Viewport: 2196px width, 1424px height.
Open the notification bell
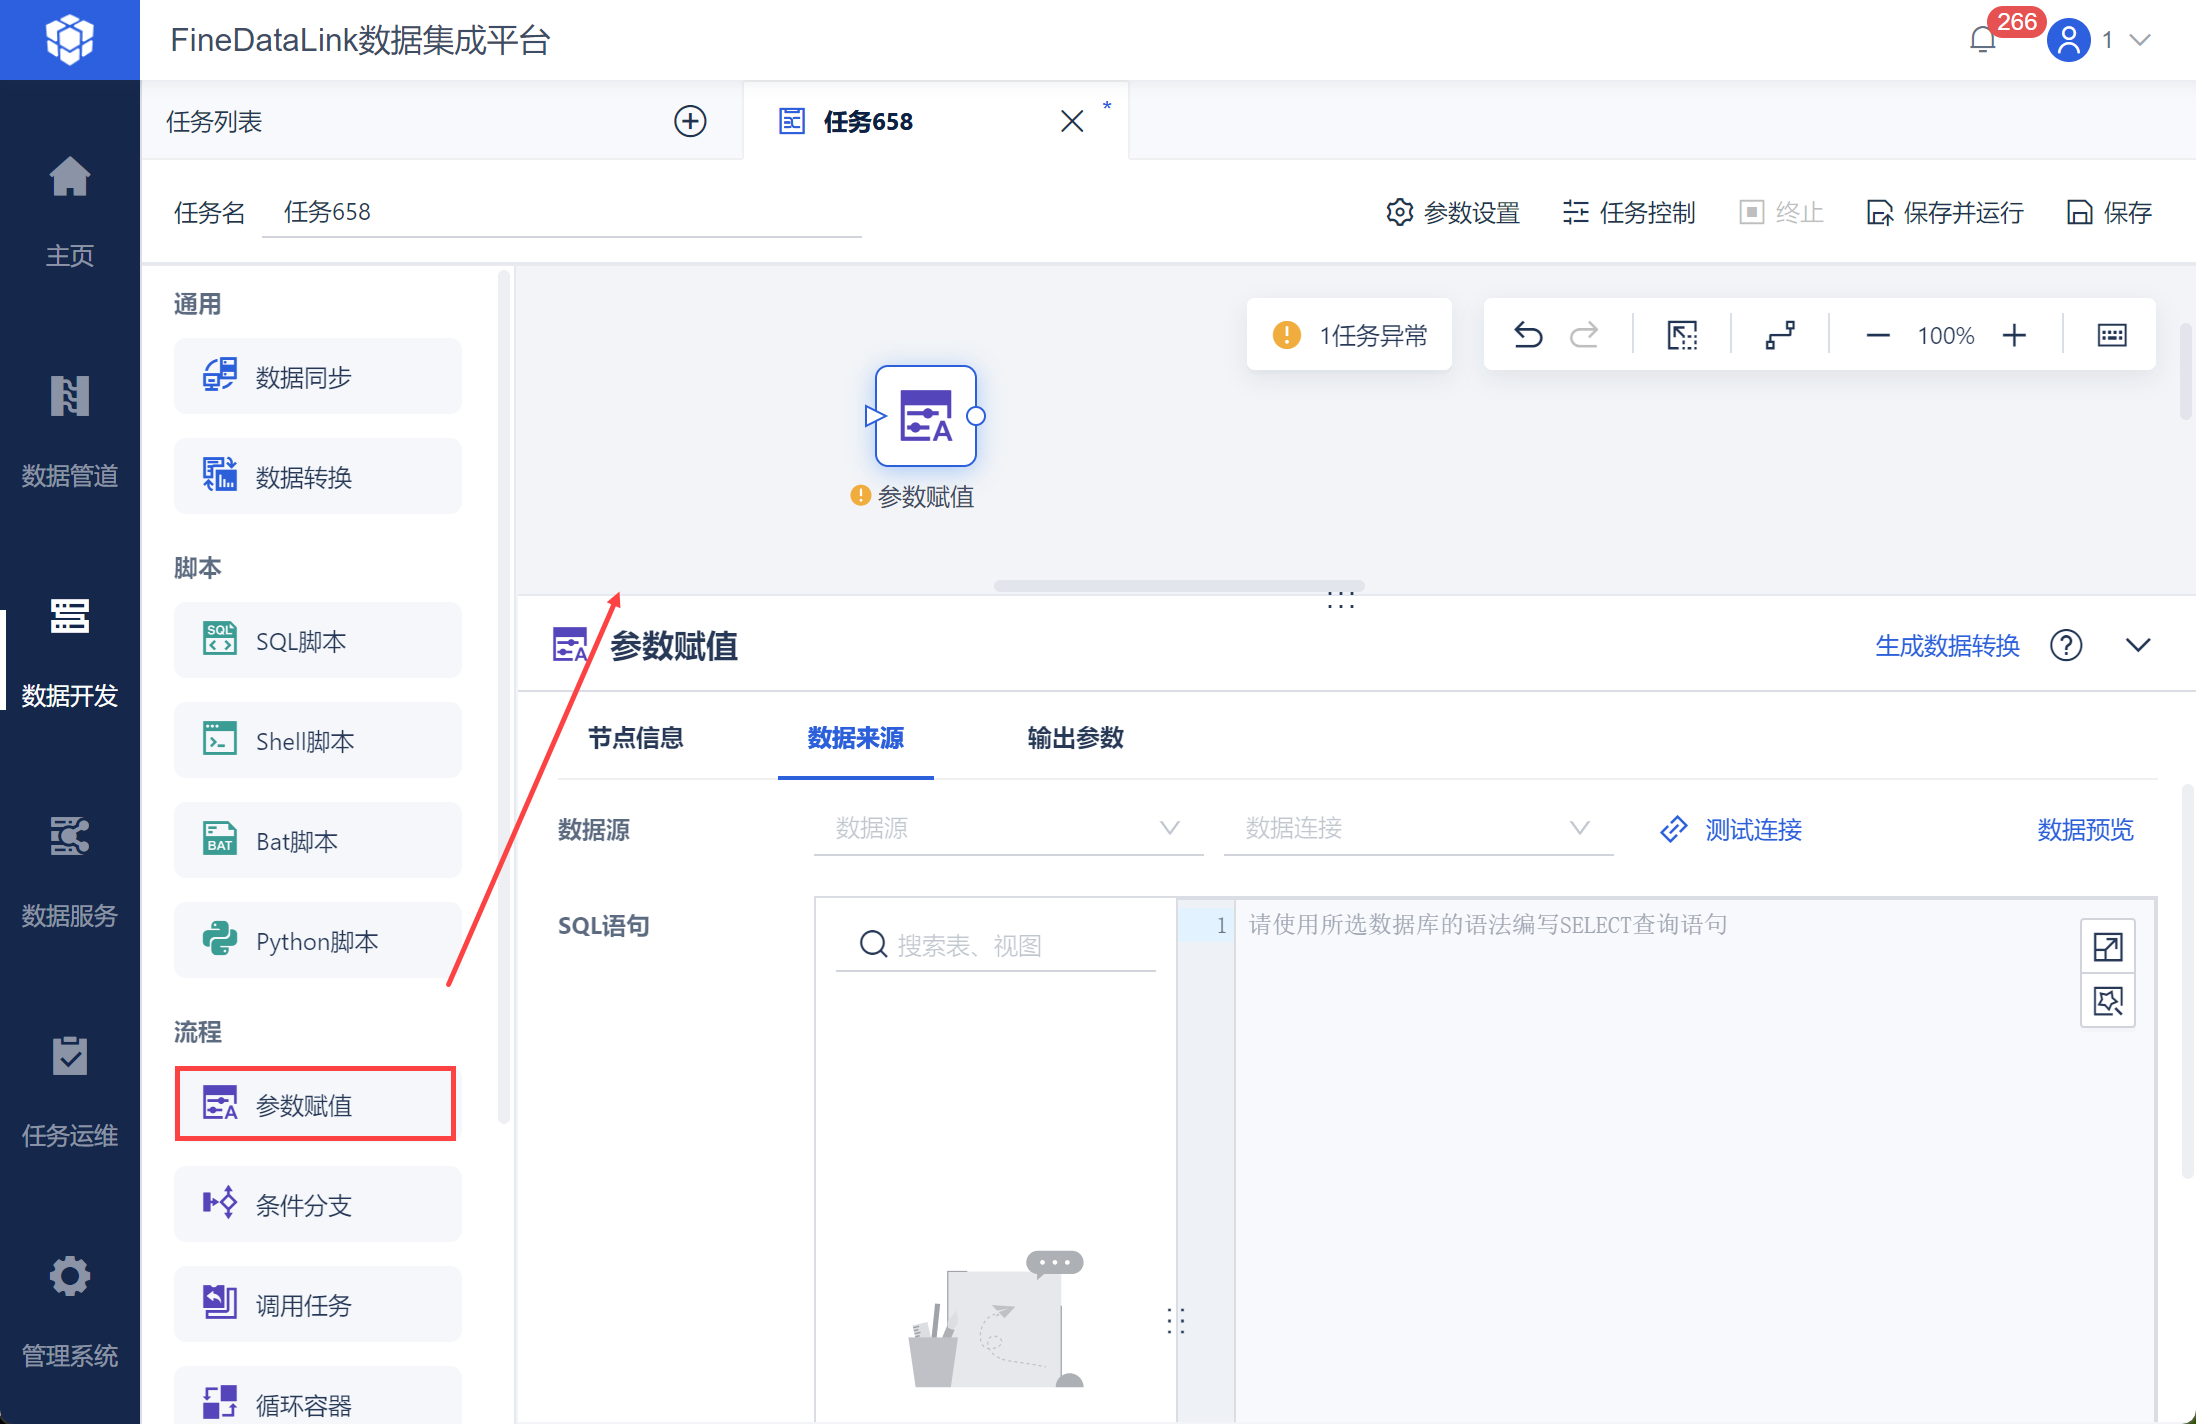(x=1982, y=40)
